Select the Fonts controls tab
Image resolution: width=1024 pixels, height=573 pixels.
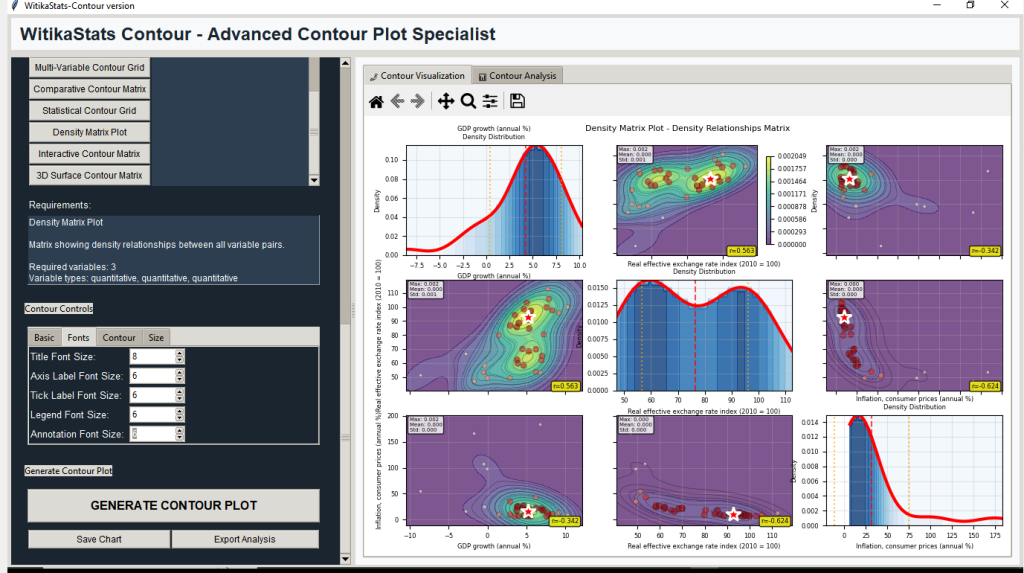point(78,338)
